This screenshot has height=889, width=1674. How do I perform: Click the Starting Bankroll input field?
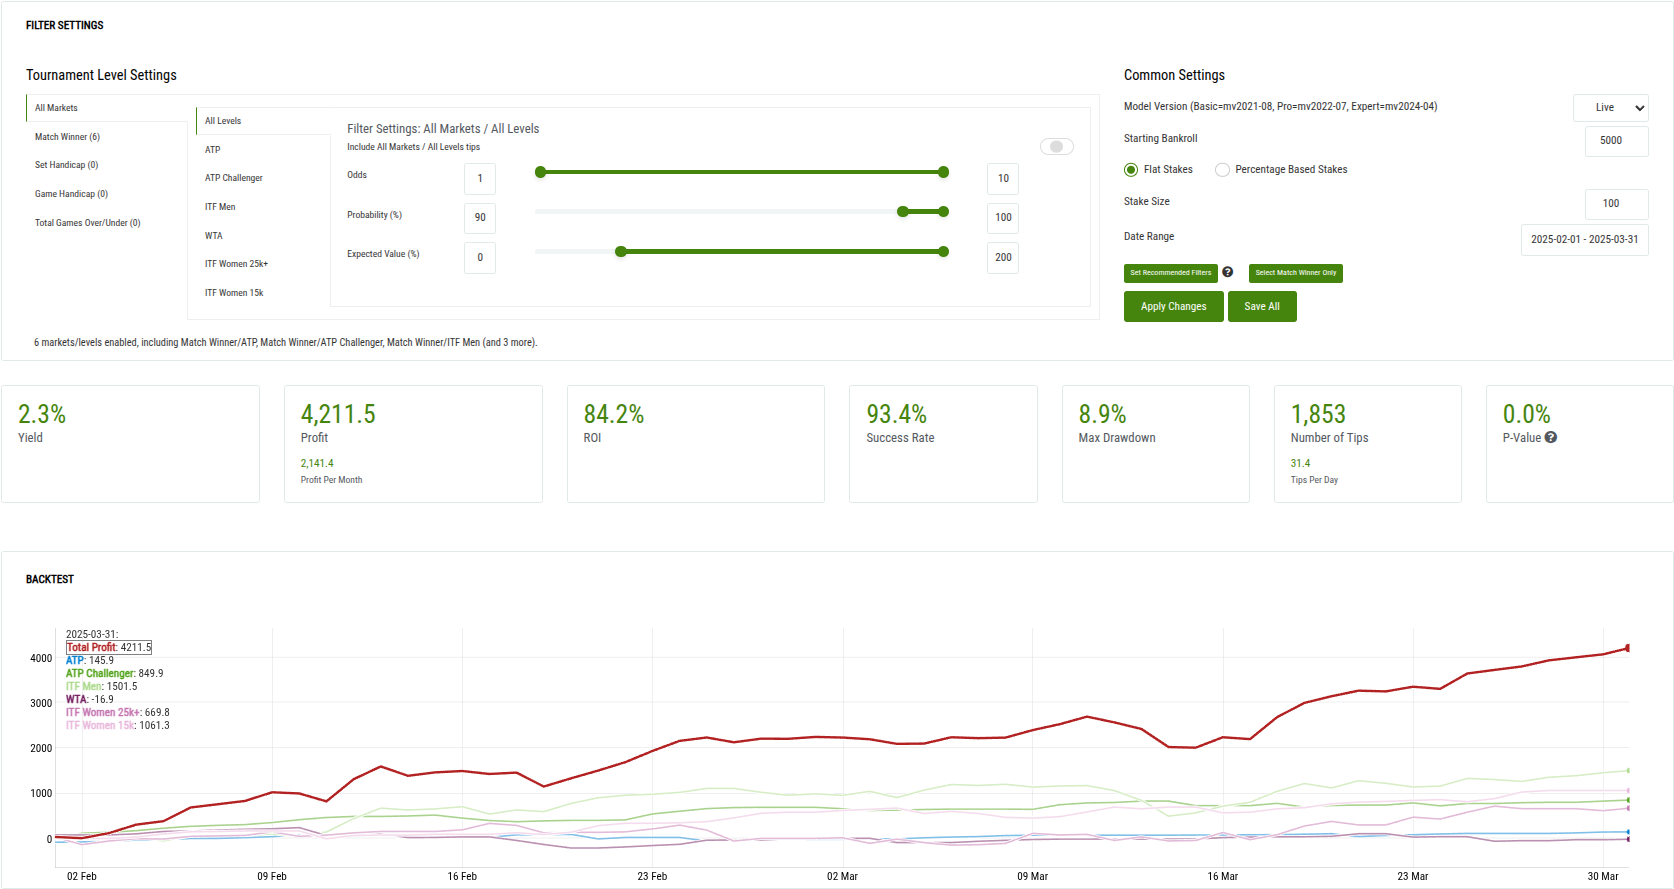click(1616, 141)
